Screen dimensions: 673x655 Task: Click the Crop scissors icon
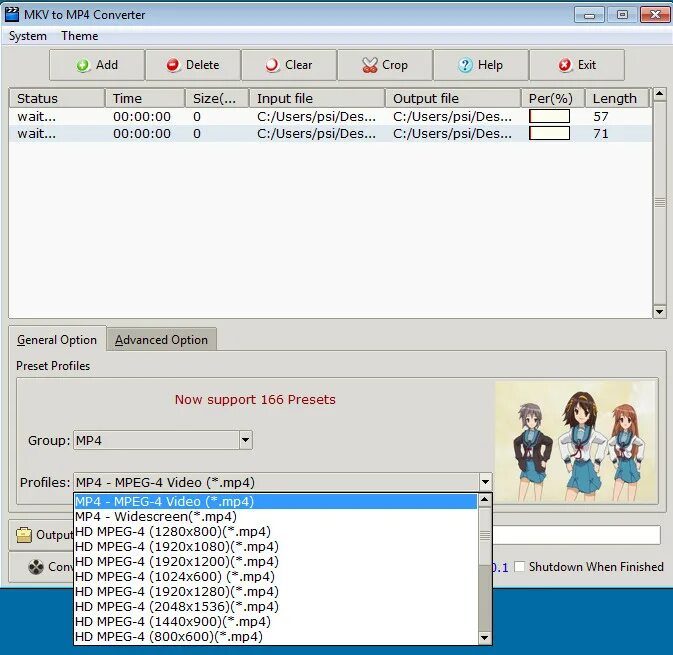pos(370,65)
